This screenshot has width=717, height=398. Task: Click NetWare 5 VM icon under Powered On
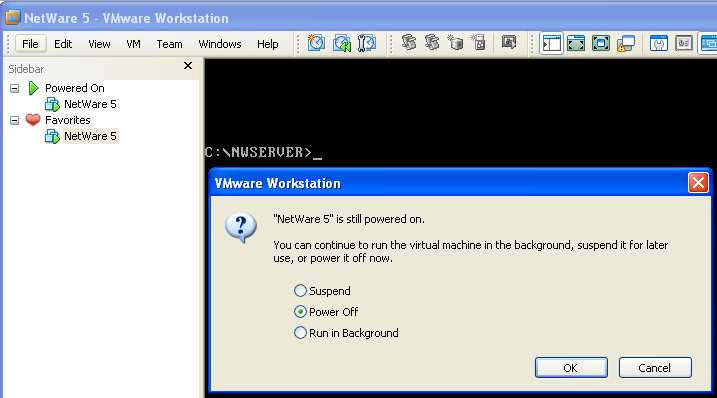click(x=52, y=104)
